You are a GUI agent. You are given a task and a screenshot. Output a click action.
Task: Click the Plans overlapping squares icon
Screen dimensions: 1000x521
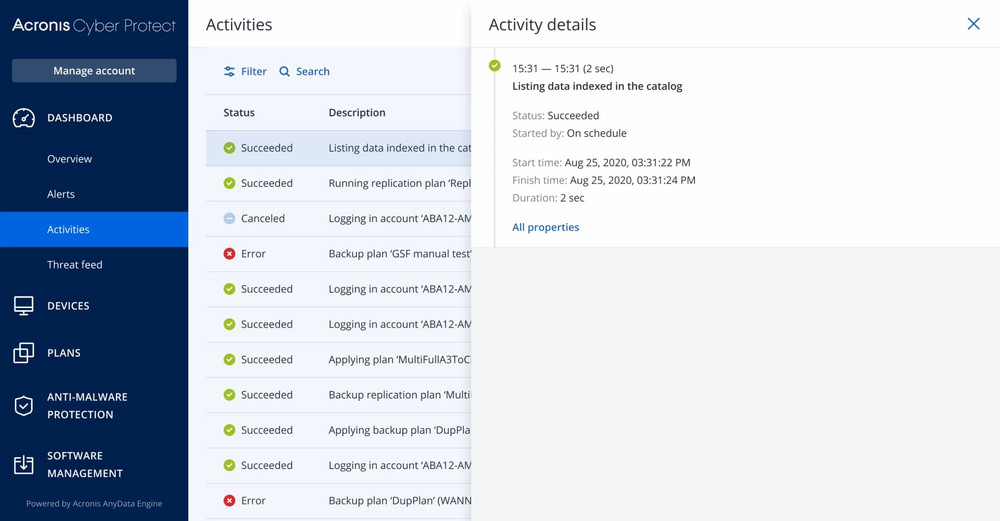pos(24,353)
